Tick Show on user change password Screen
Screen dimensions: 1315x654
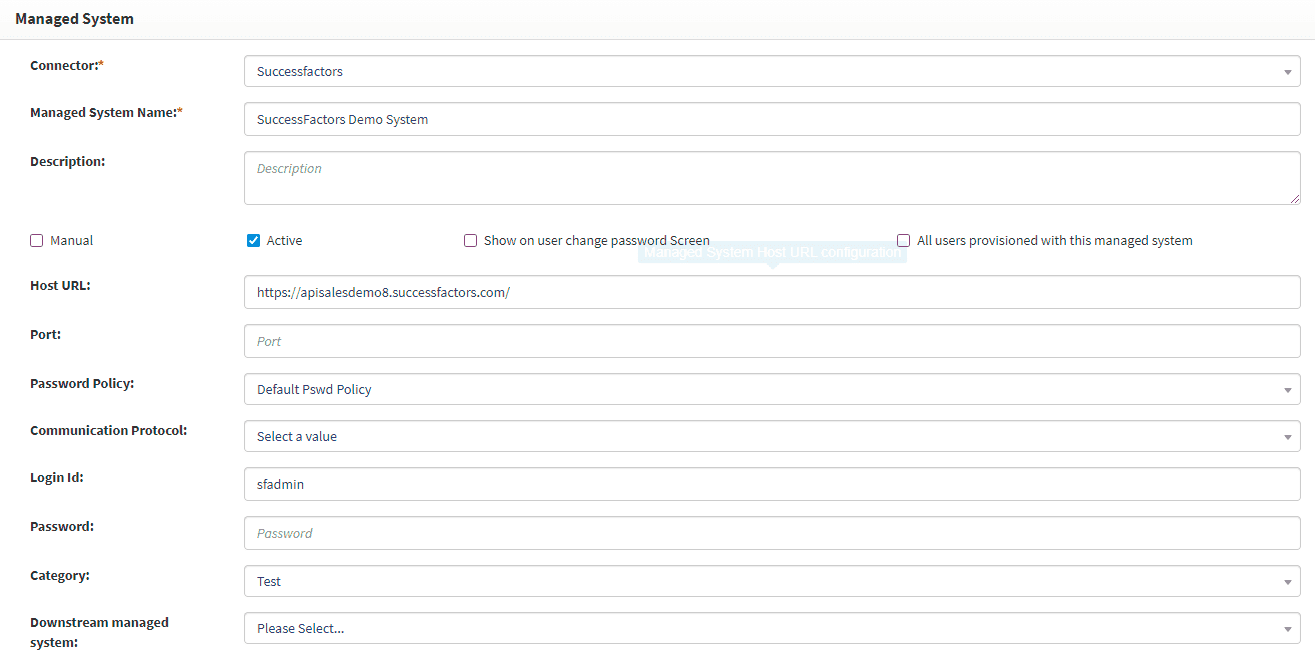click(x=470, y=241)
